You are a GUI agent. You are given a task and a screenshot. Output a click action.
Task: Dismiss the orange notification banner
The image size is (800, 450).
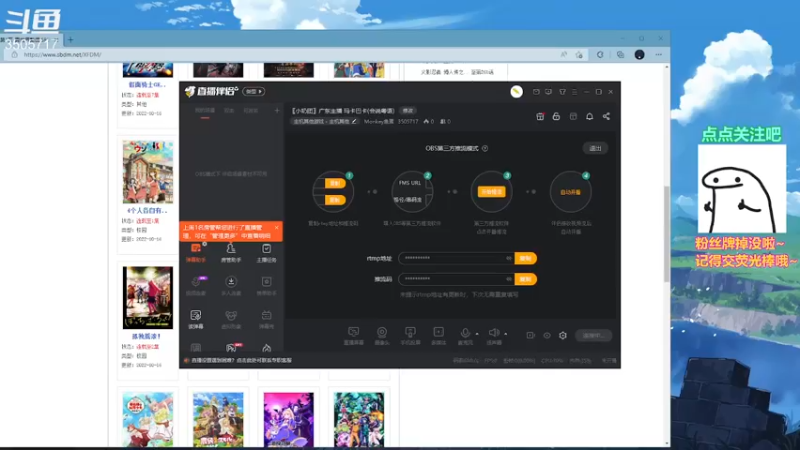(277, 228)
